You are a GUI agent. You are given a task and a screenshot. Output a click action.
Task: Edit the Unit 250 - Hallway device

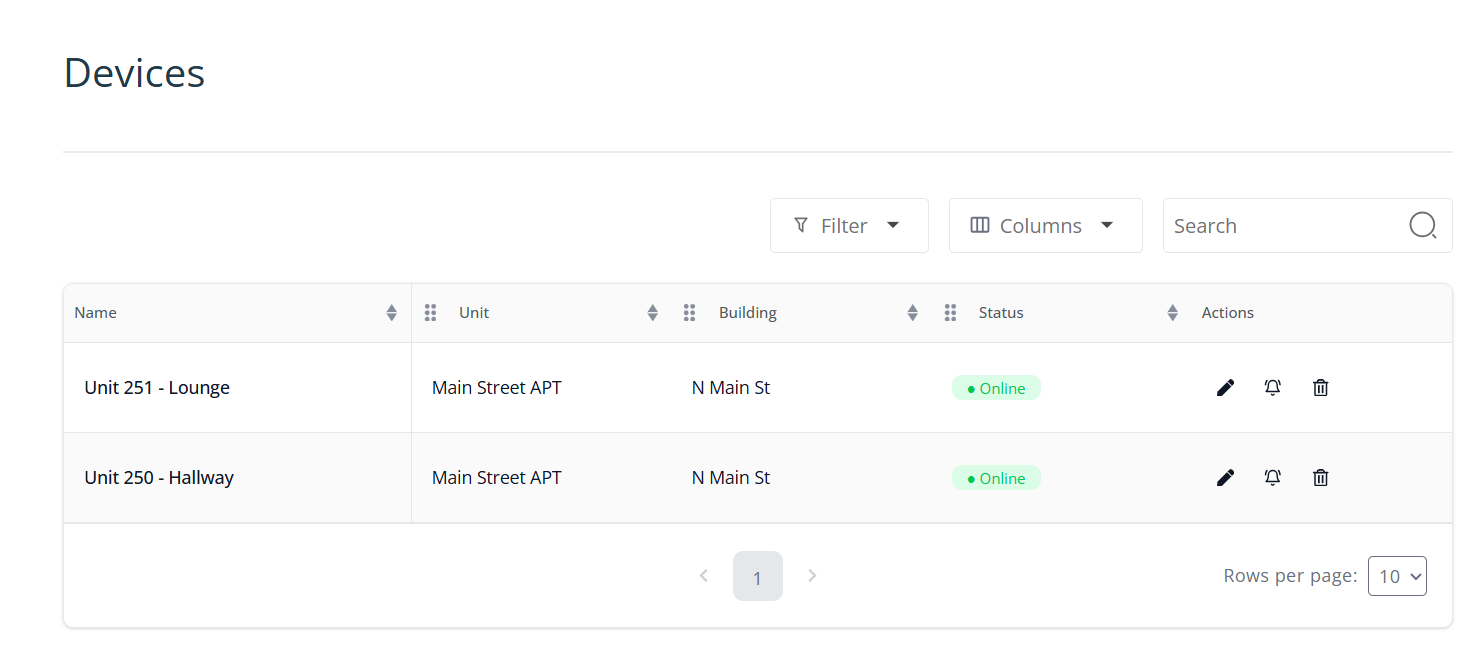(1225, 478)
